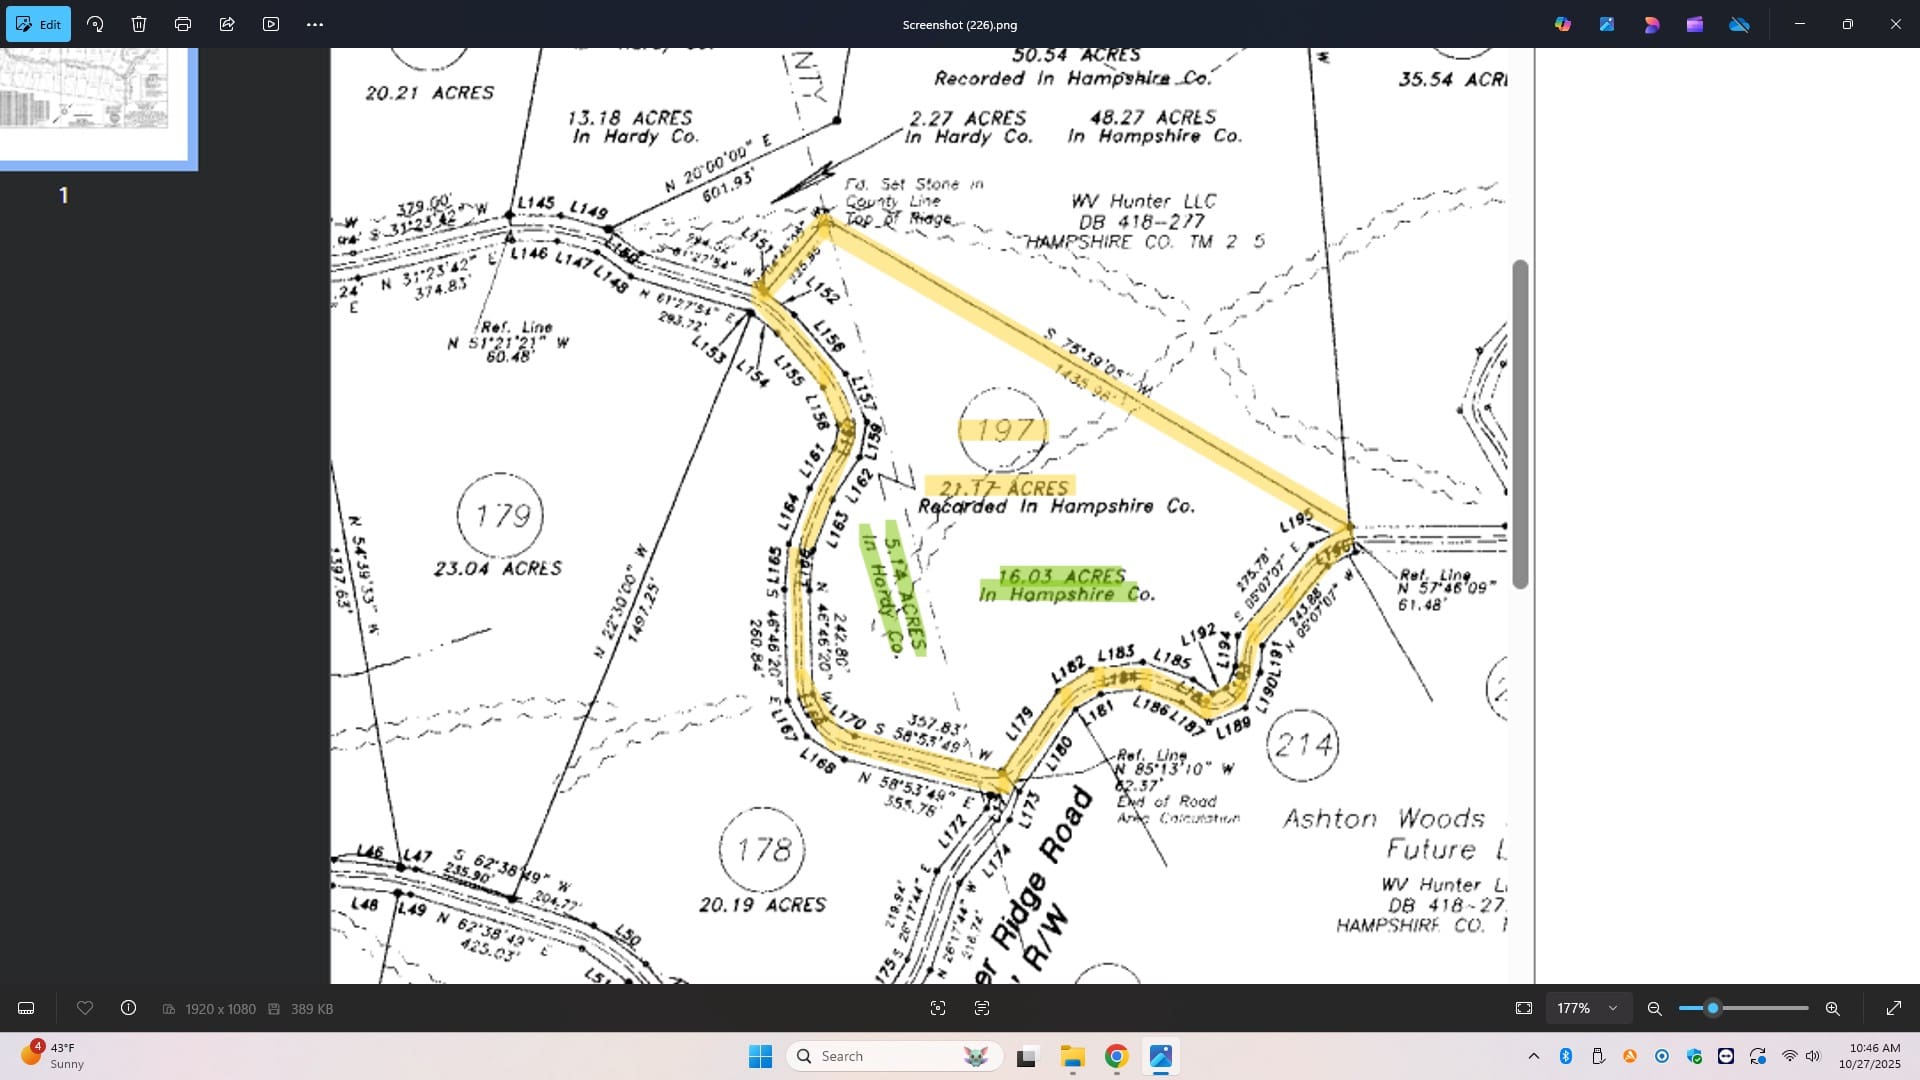The height and width of the screenshot is (1080, 1920).
Task: Toggle the filmstrip panel
Action: pyautogui.click(x=26, y=1008)
